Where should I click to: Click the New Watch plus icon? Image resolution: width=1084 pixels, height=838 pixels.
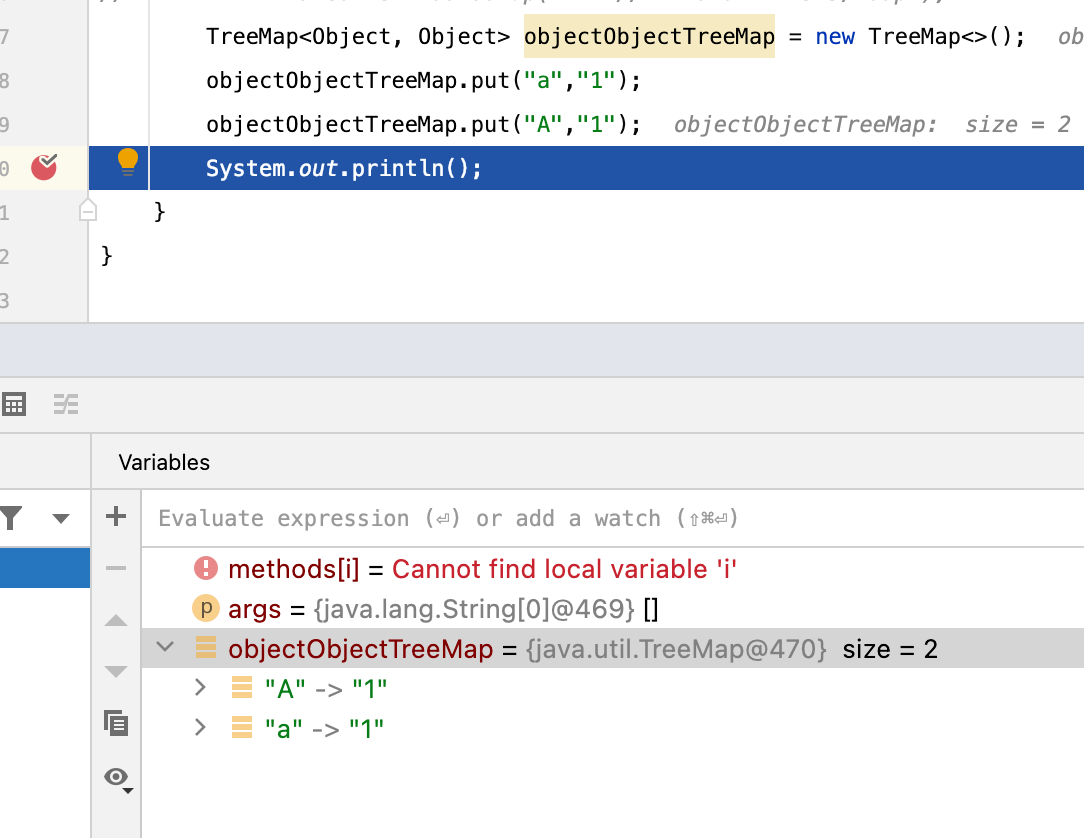click(116, 517)
